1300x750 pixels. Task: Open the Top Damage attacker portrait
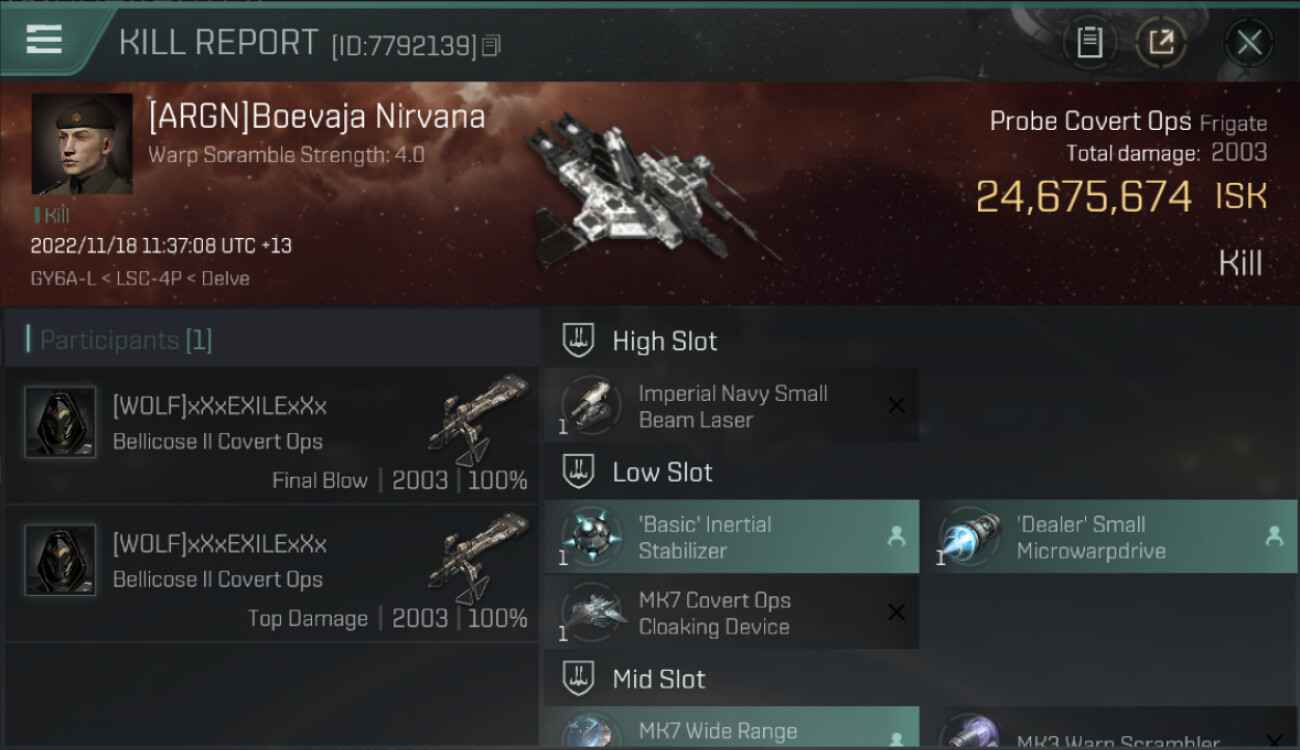pos(60,560)
